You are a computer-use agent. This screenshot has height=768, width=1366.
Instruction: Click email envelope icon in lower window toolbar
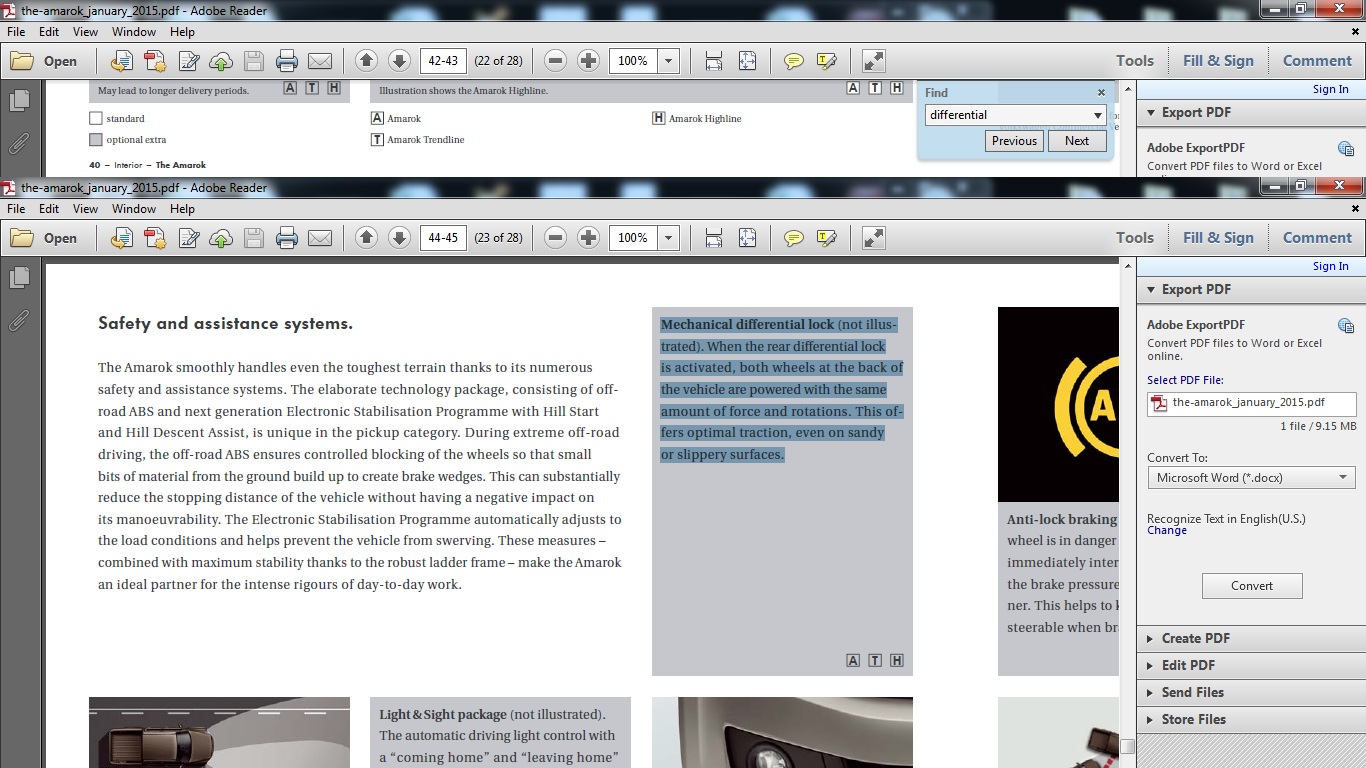(x=320, y=238)
